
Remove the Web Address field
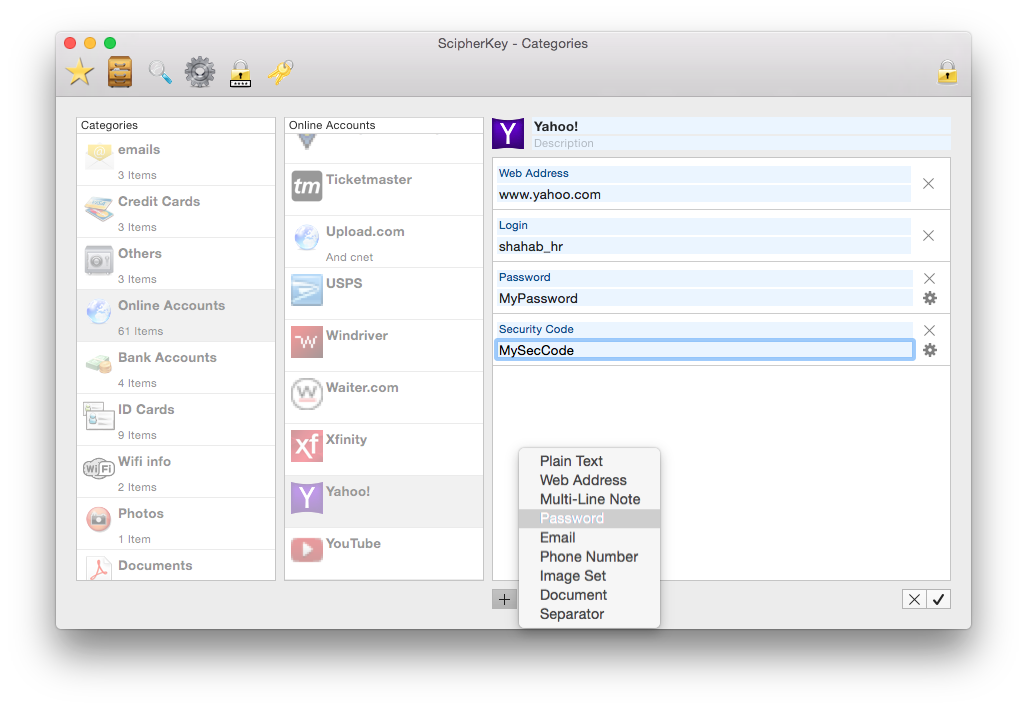click(928, 184)
